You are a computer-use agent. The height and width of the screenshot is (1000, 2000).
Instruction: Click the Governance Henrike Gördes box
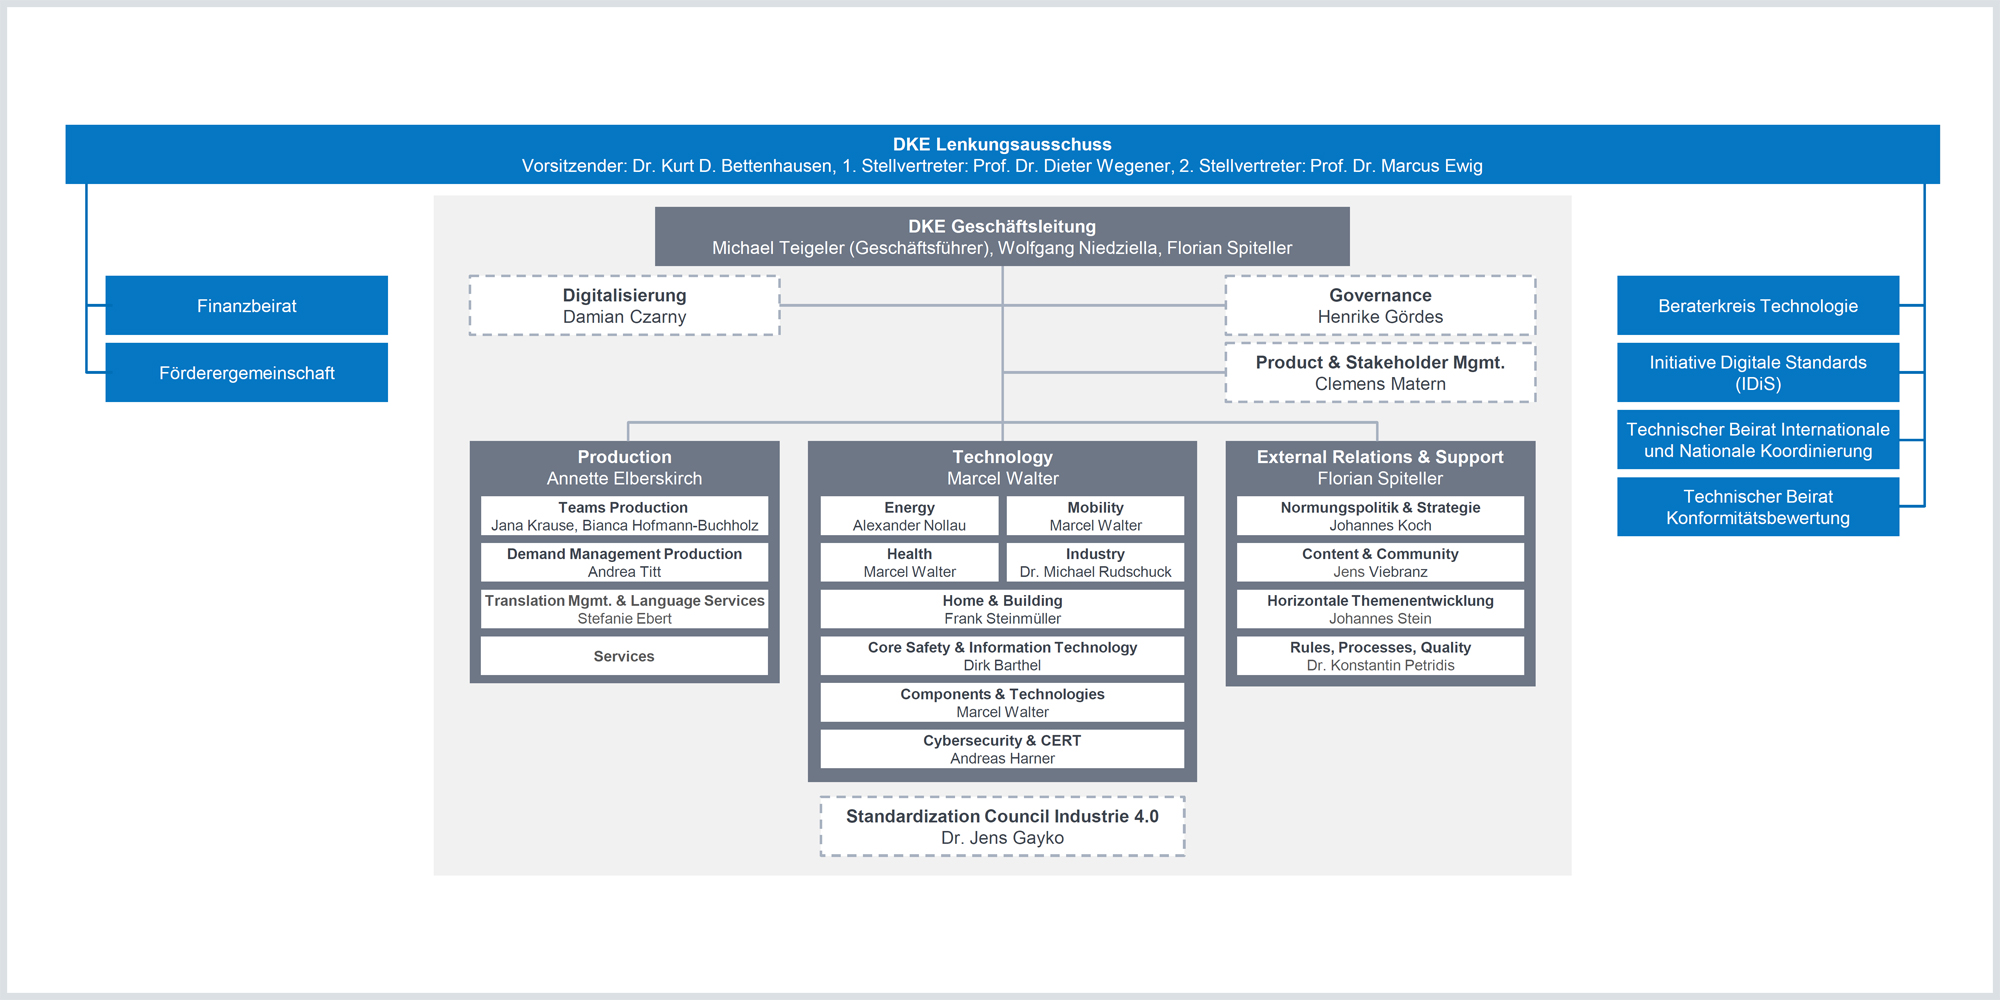pyautogui.click(x=1380, y=306)
